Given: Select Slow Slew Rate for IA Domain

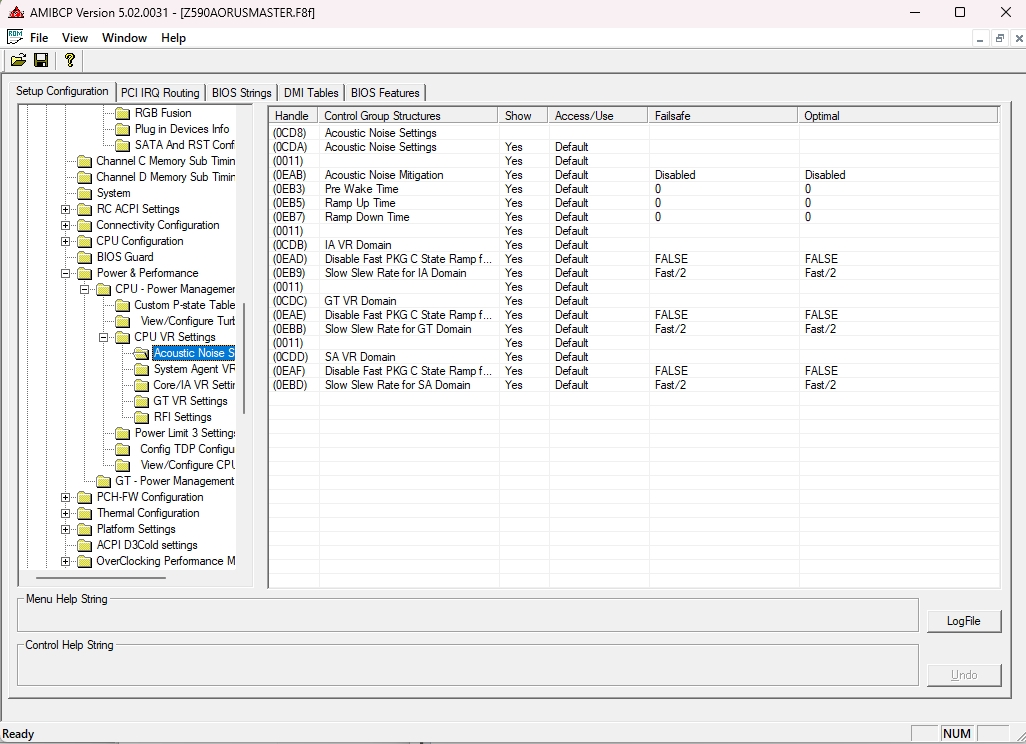Looking at the screenshot, I should [x=633, y=274].
